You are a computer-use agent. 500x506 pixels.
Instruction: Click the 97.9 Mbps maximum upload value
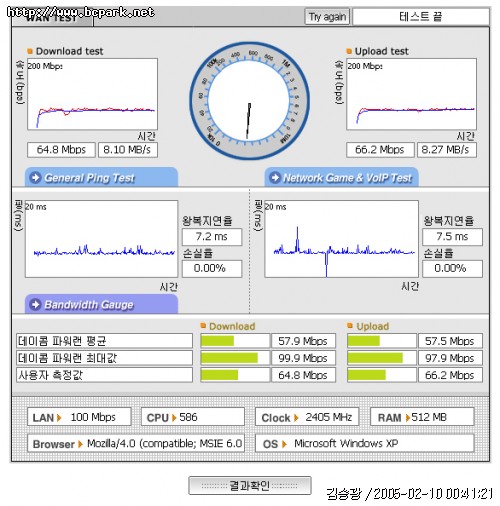pyautogui.click(x=450, y=358)
